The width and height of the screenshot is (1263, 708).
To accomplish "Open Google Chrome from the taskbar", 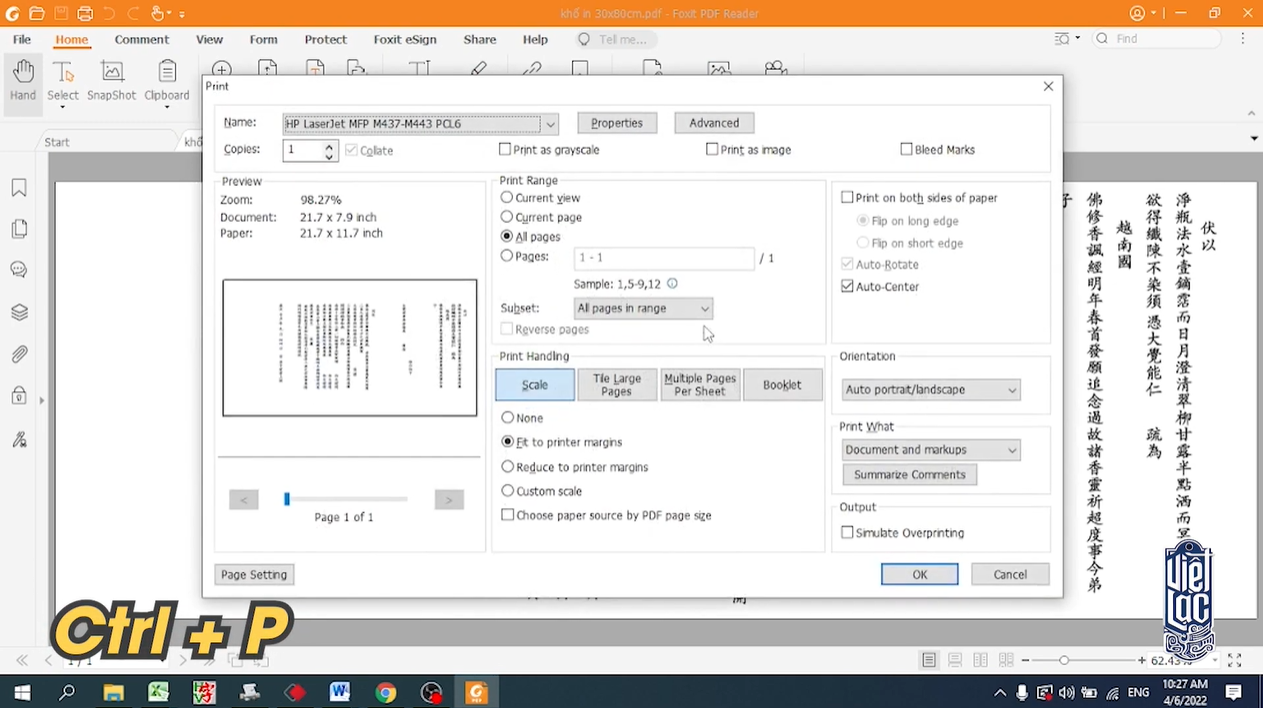I will point(385,692).
